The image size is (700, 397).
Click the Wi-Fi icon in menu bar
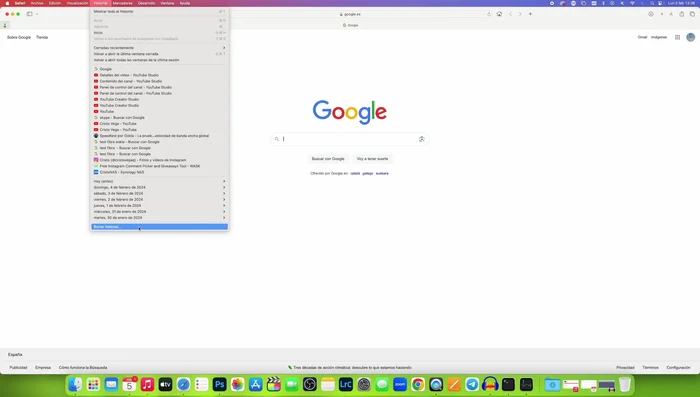coord(632,3)
